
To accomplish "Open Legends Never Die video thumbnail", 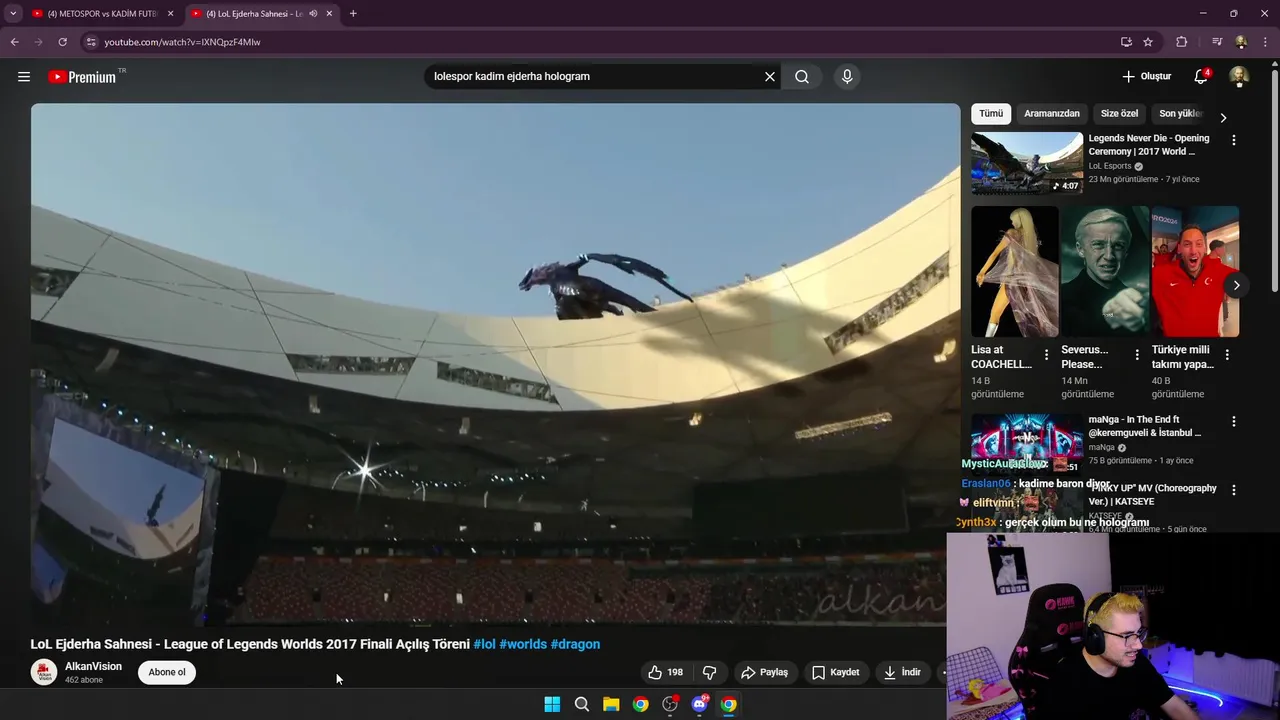I will point(1027,163).
